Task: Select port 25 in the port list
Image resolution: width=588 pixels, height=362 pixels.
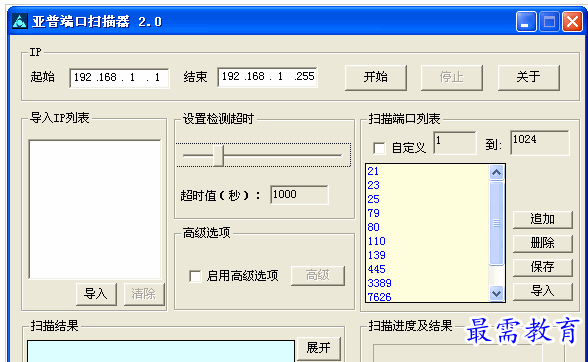Action: 427,199
